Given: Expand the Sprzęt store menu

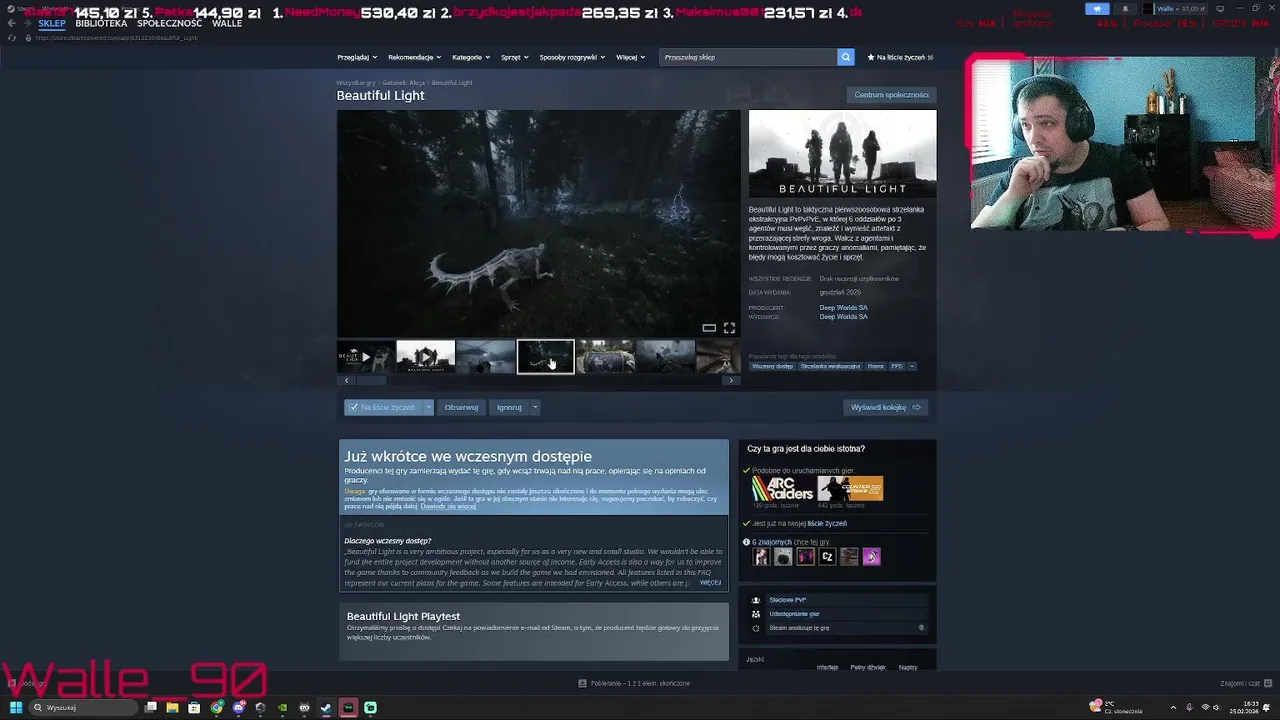Looking at the screenshot, I should pos(514,57).
